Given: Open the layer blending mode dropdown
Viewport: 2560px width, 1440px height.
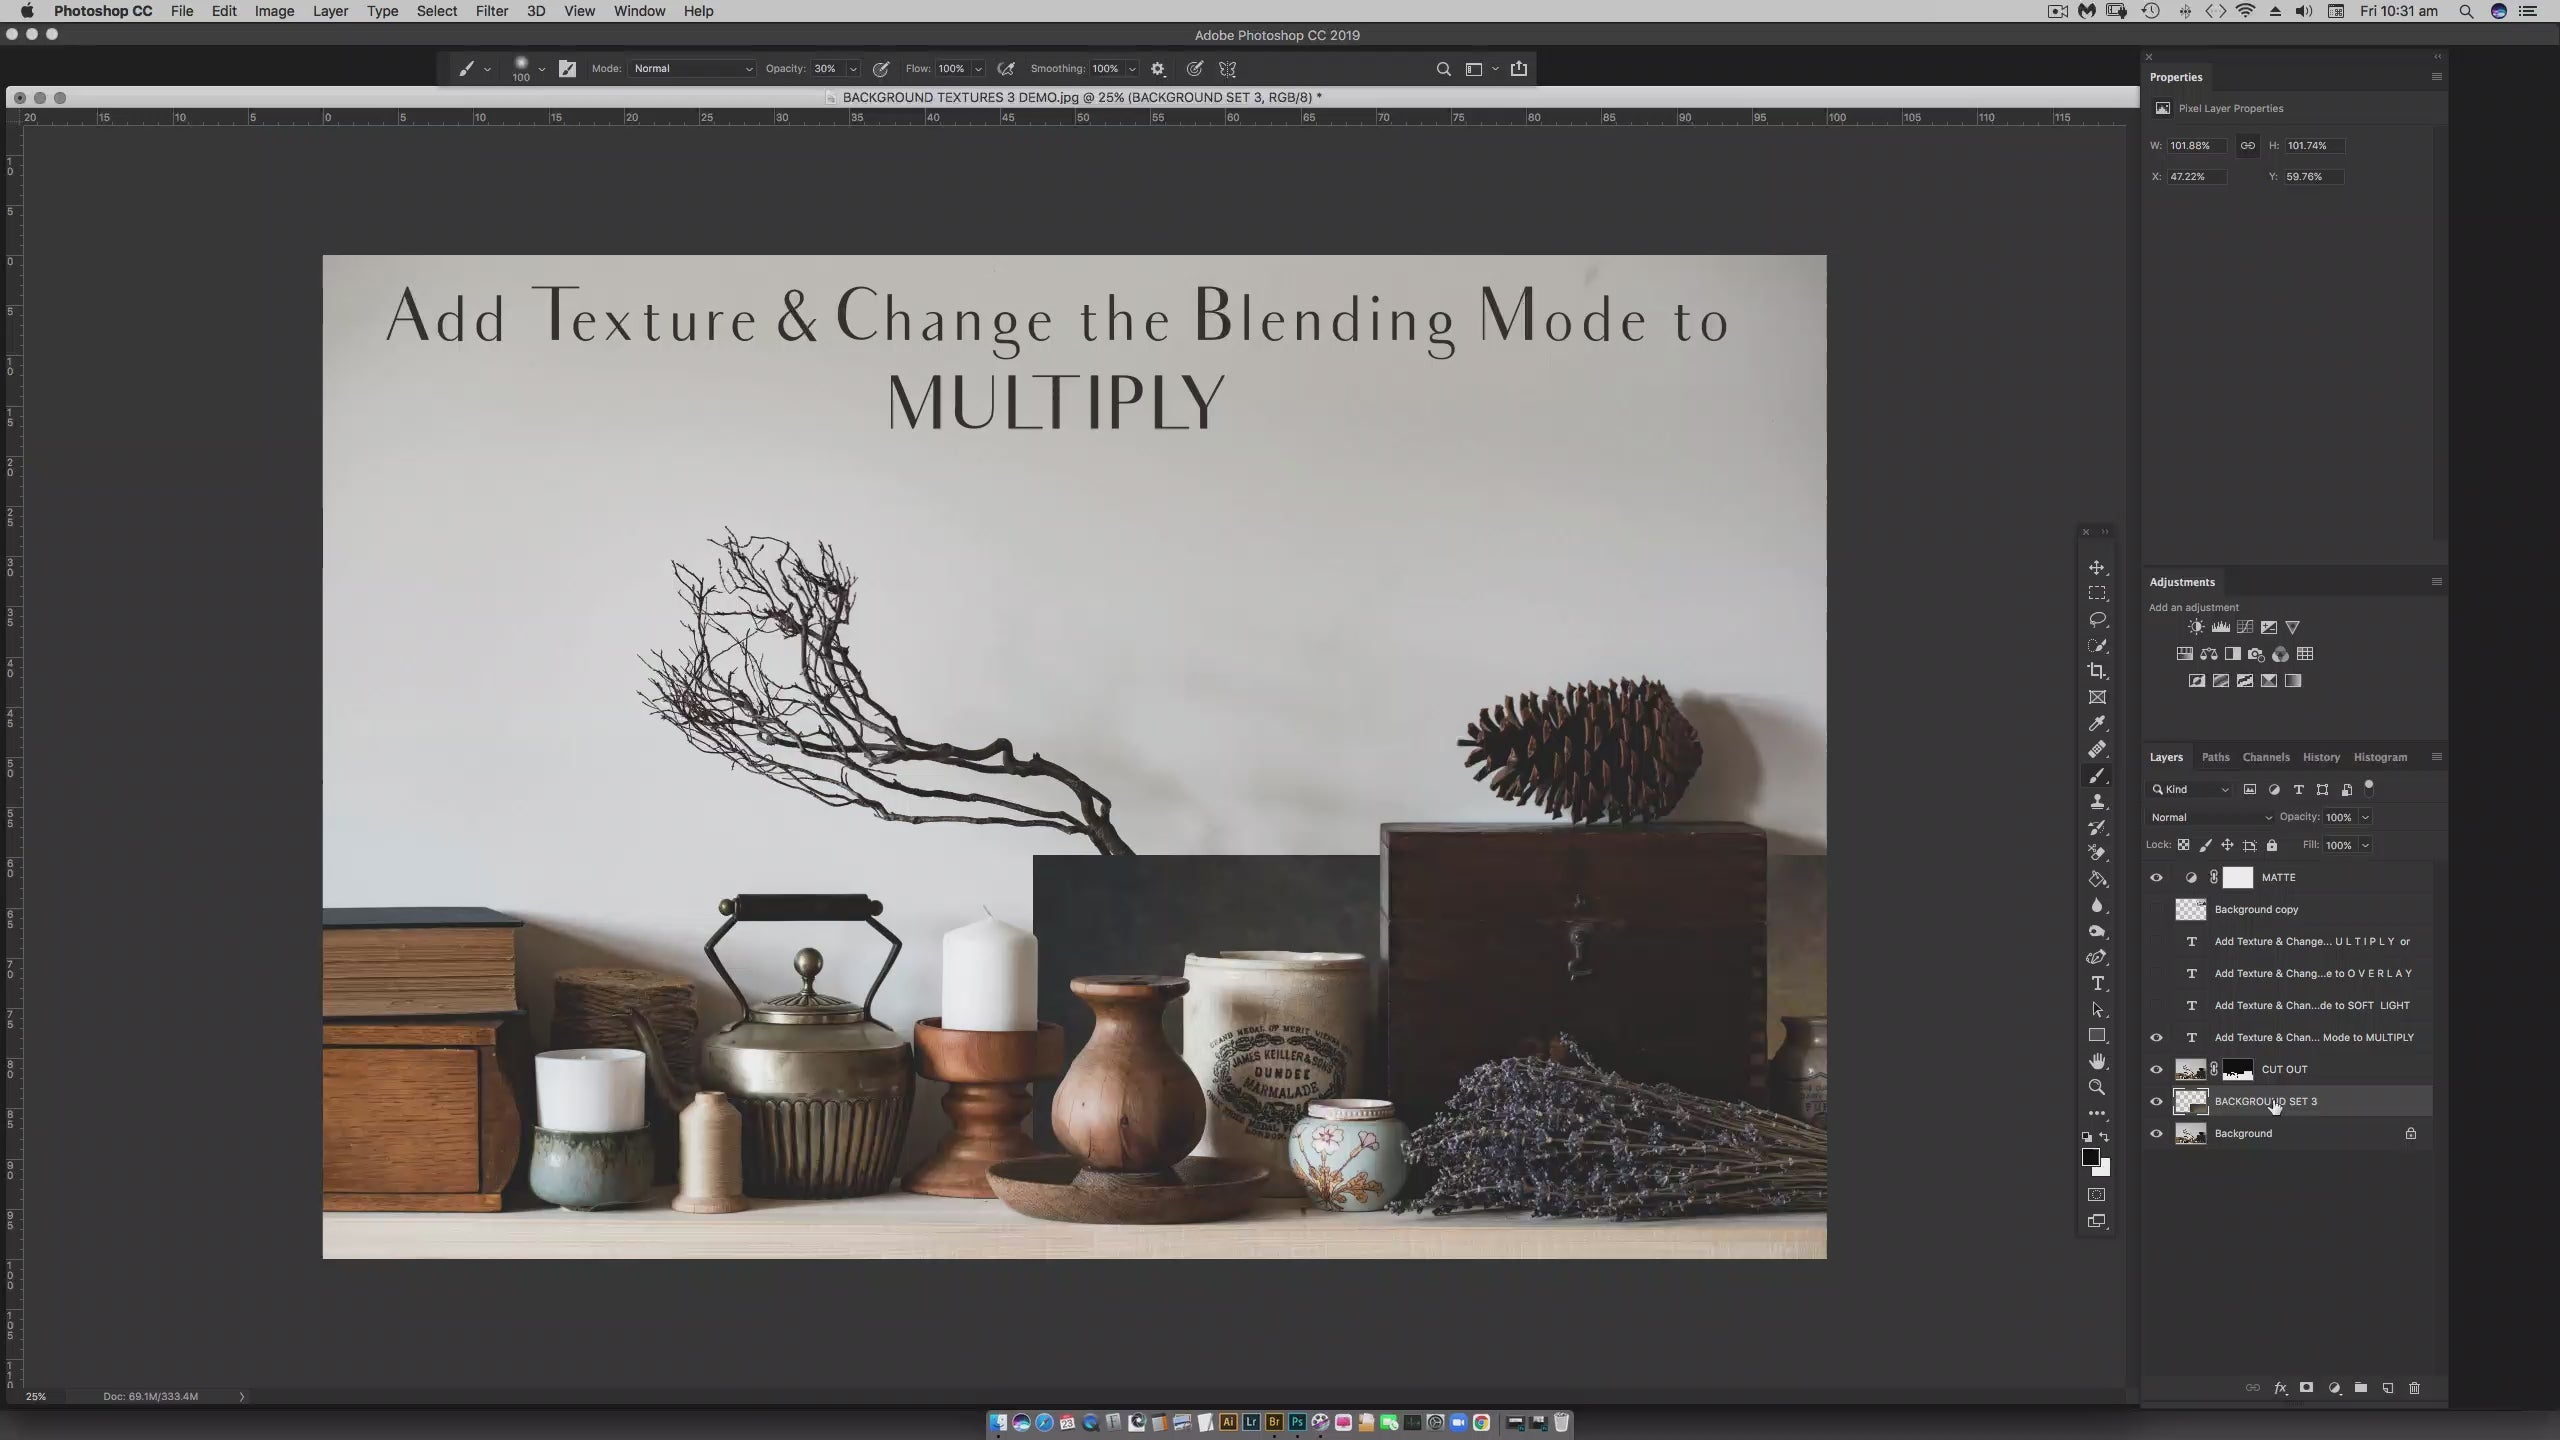Looking at the screenshot, I should (x=2211, y=817).
